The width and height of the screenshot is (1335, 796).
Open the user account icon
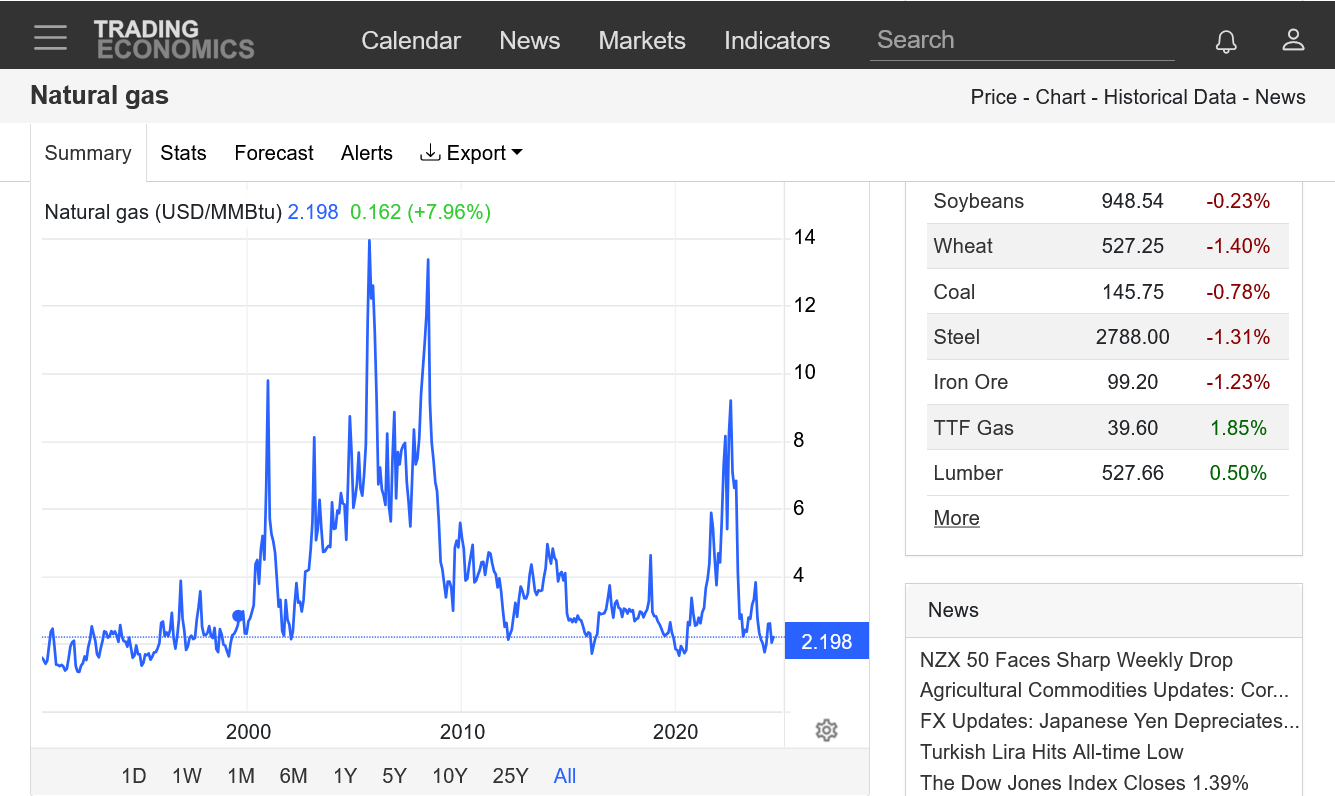[x=1293, y=40]
